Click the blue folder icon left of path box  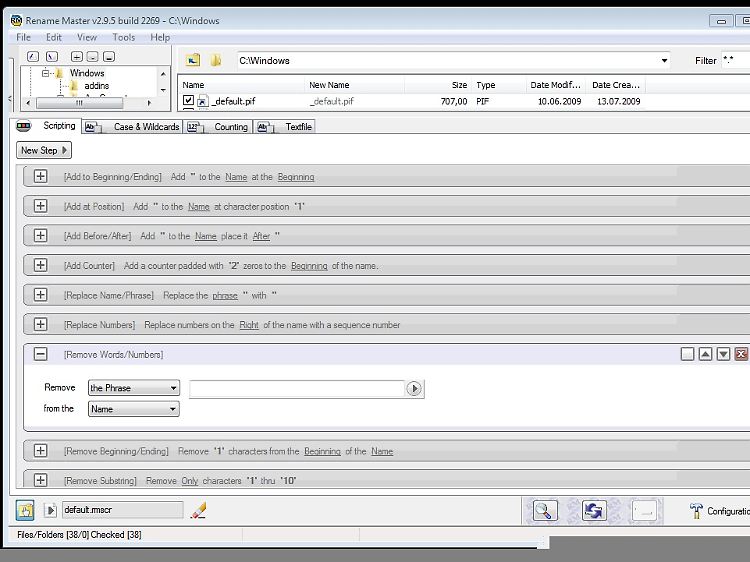(193, 60)
